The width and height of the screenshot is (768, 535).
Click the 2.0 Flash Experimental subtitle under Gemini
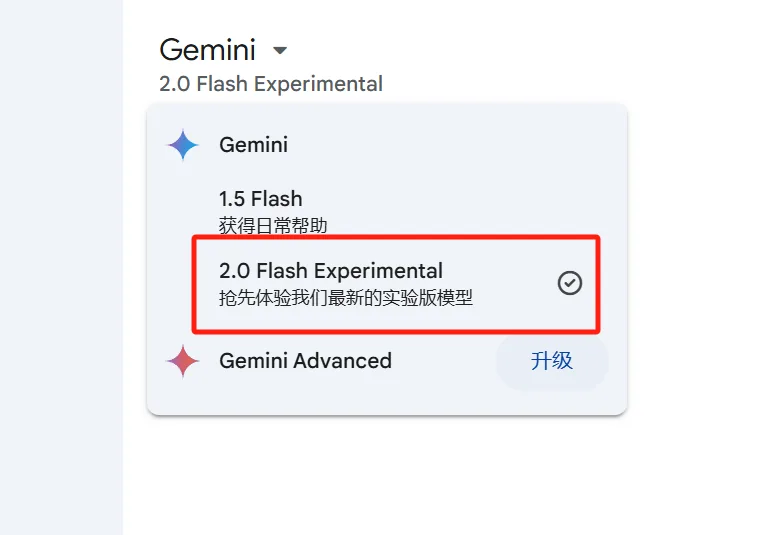tap(271, 84)
